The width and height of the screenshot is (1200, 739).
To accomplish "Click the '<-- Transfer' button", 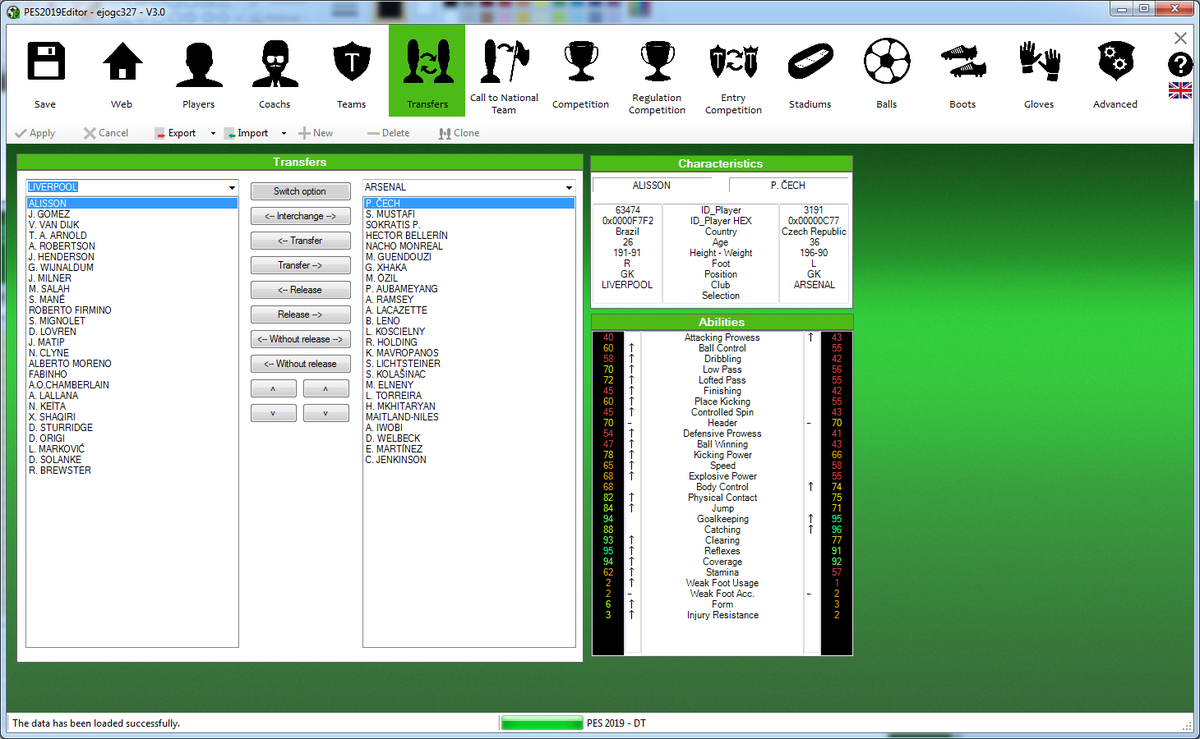I will (x=300, y=241).
